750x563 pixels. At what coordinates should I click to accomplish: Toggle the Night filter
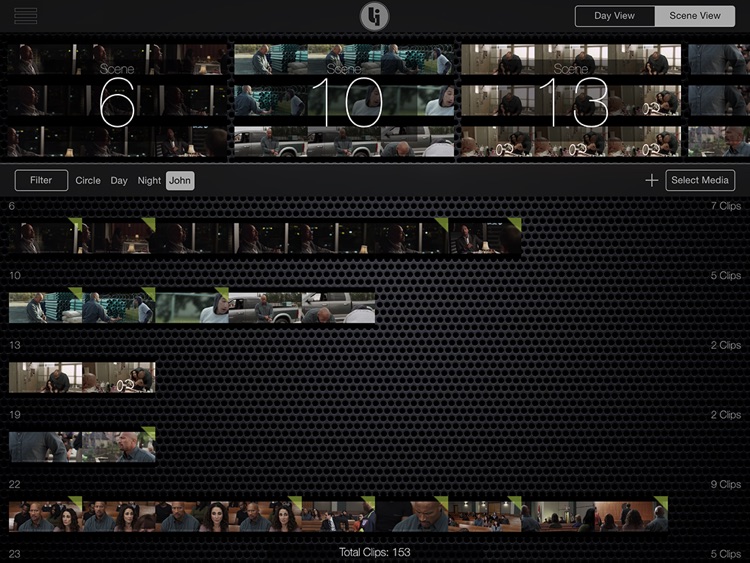pos(149,181)
